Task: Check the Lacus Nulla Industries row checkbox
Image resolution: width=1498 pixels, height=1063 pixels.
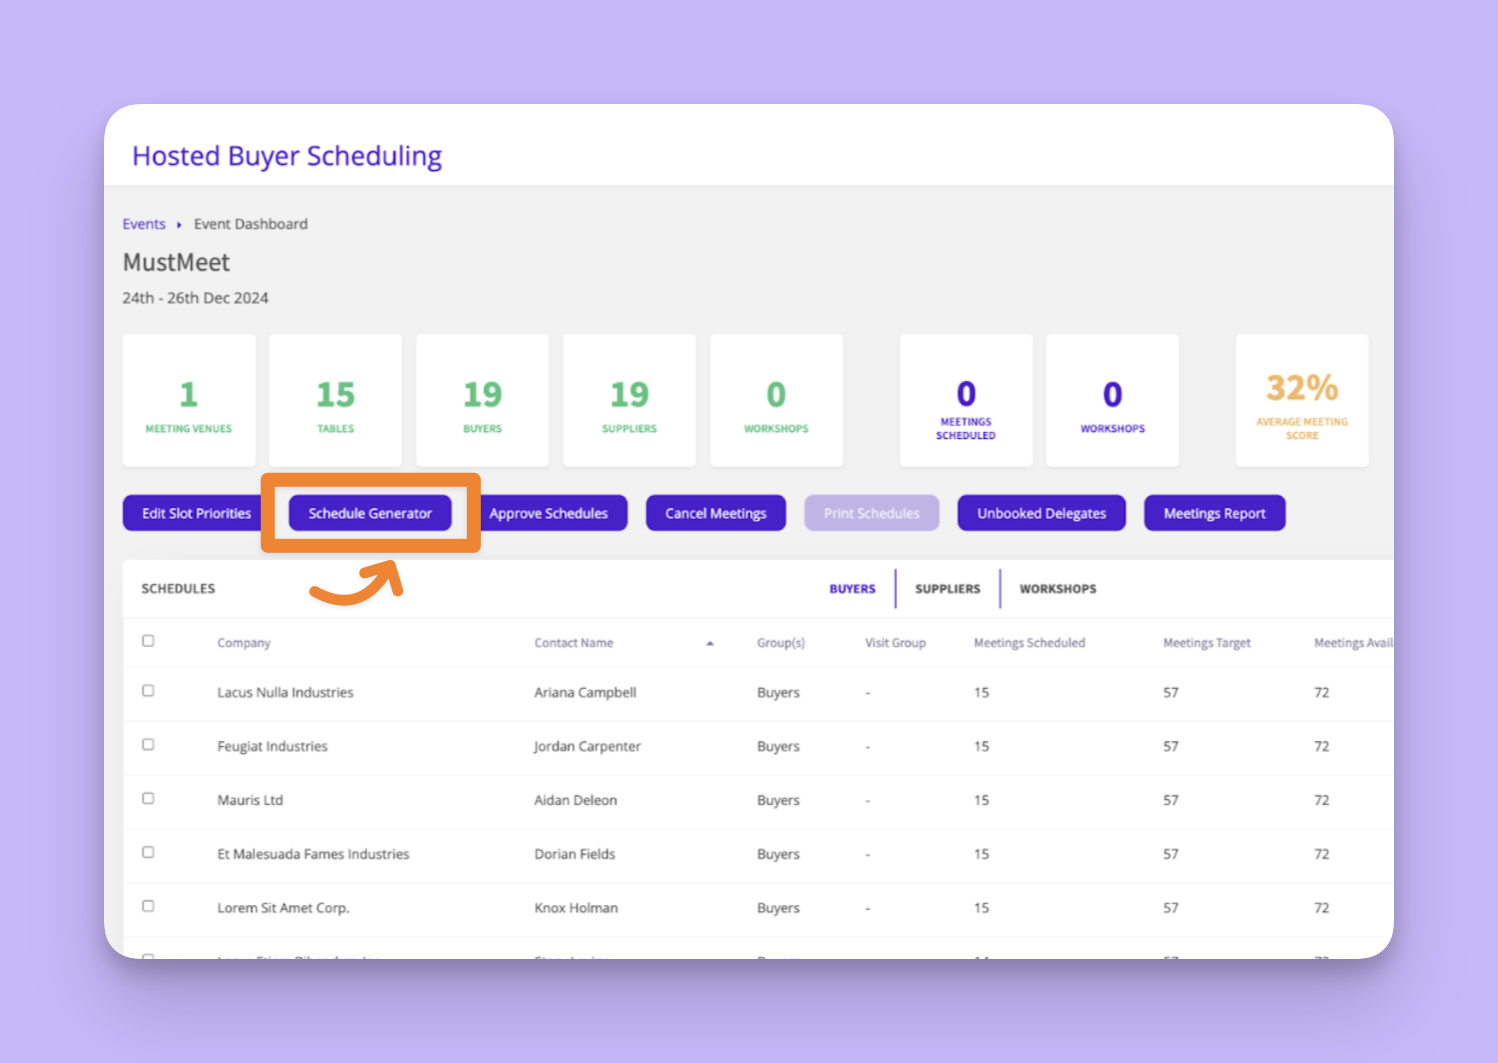Action: (x=148, y=690)
